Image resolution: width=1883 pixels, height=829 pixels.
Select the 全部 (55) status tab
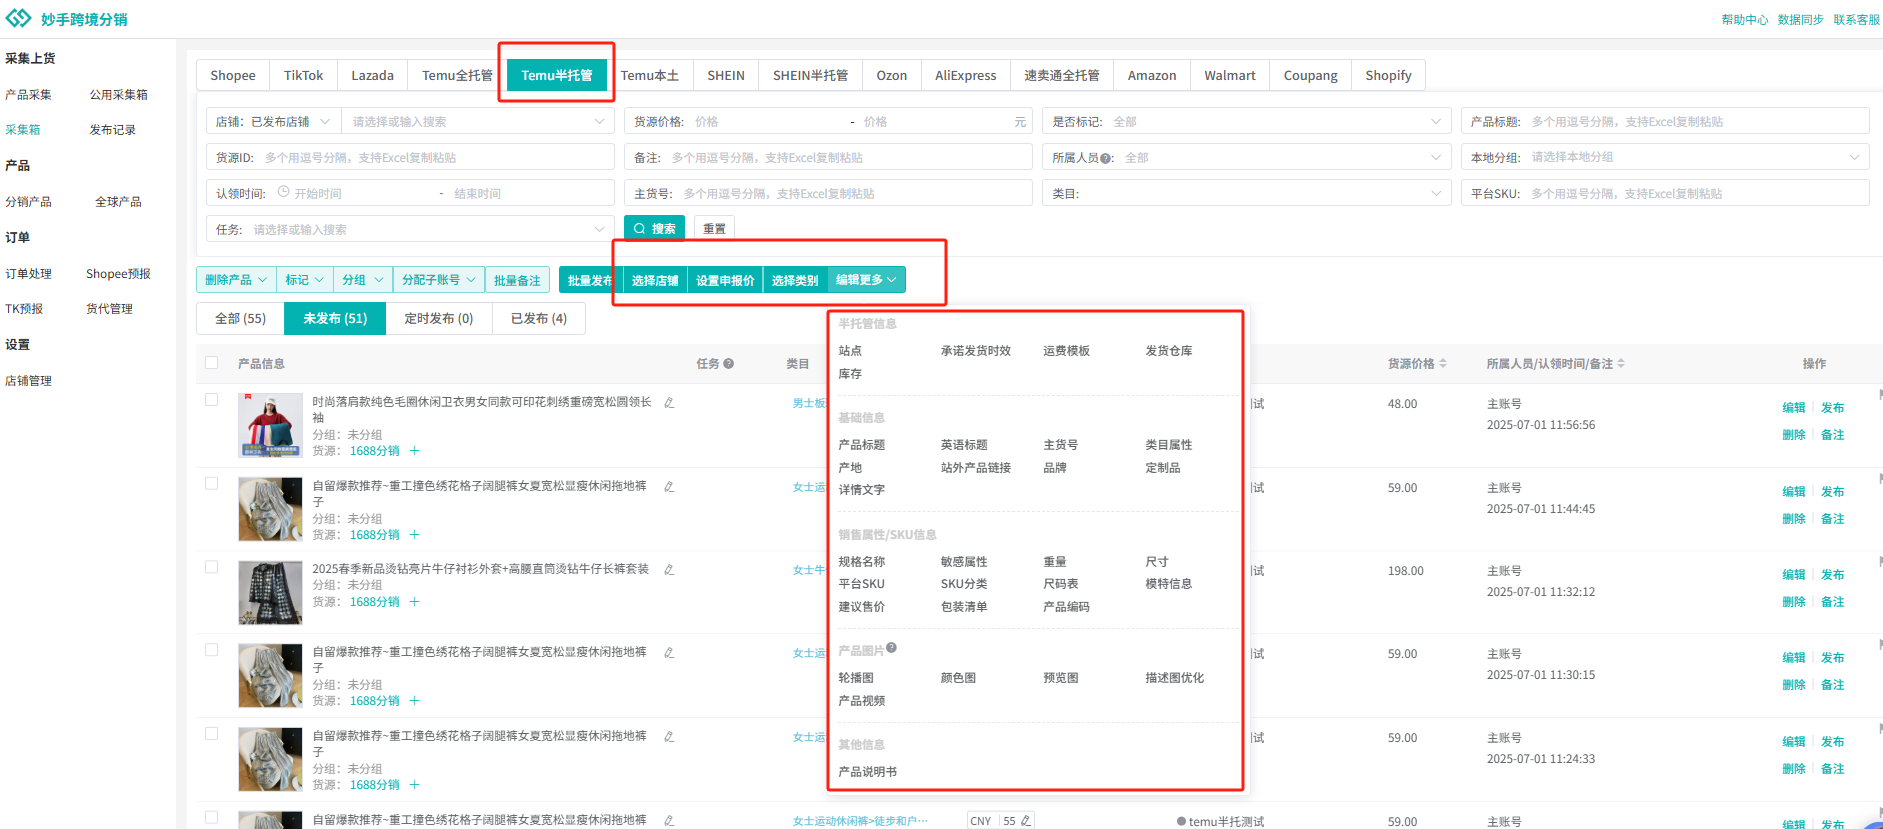240,318
